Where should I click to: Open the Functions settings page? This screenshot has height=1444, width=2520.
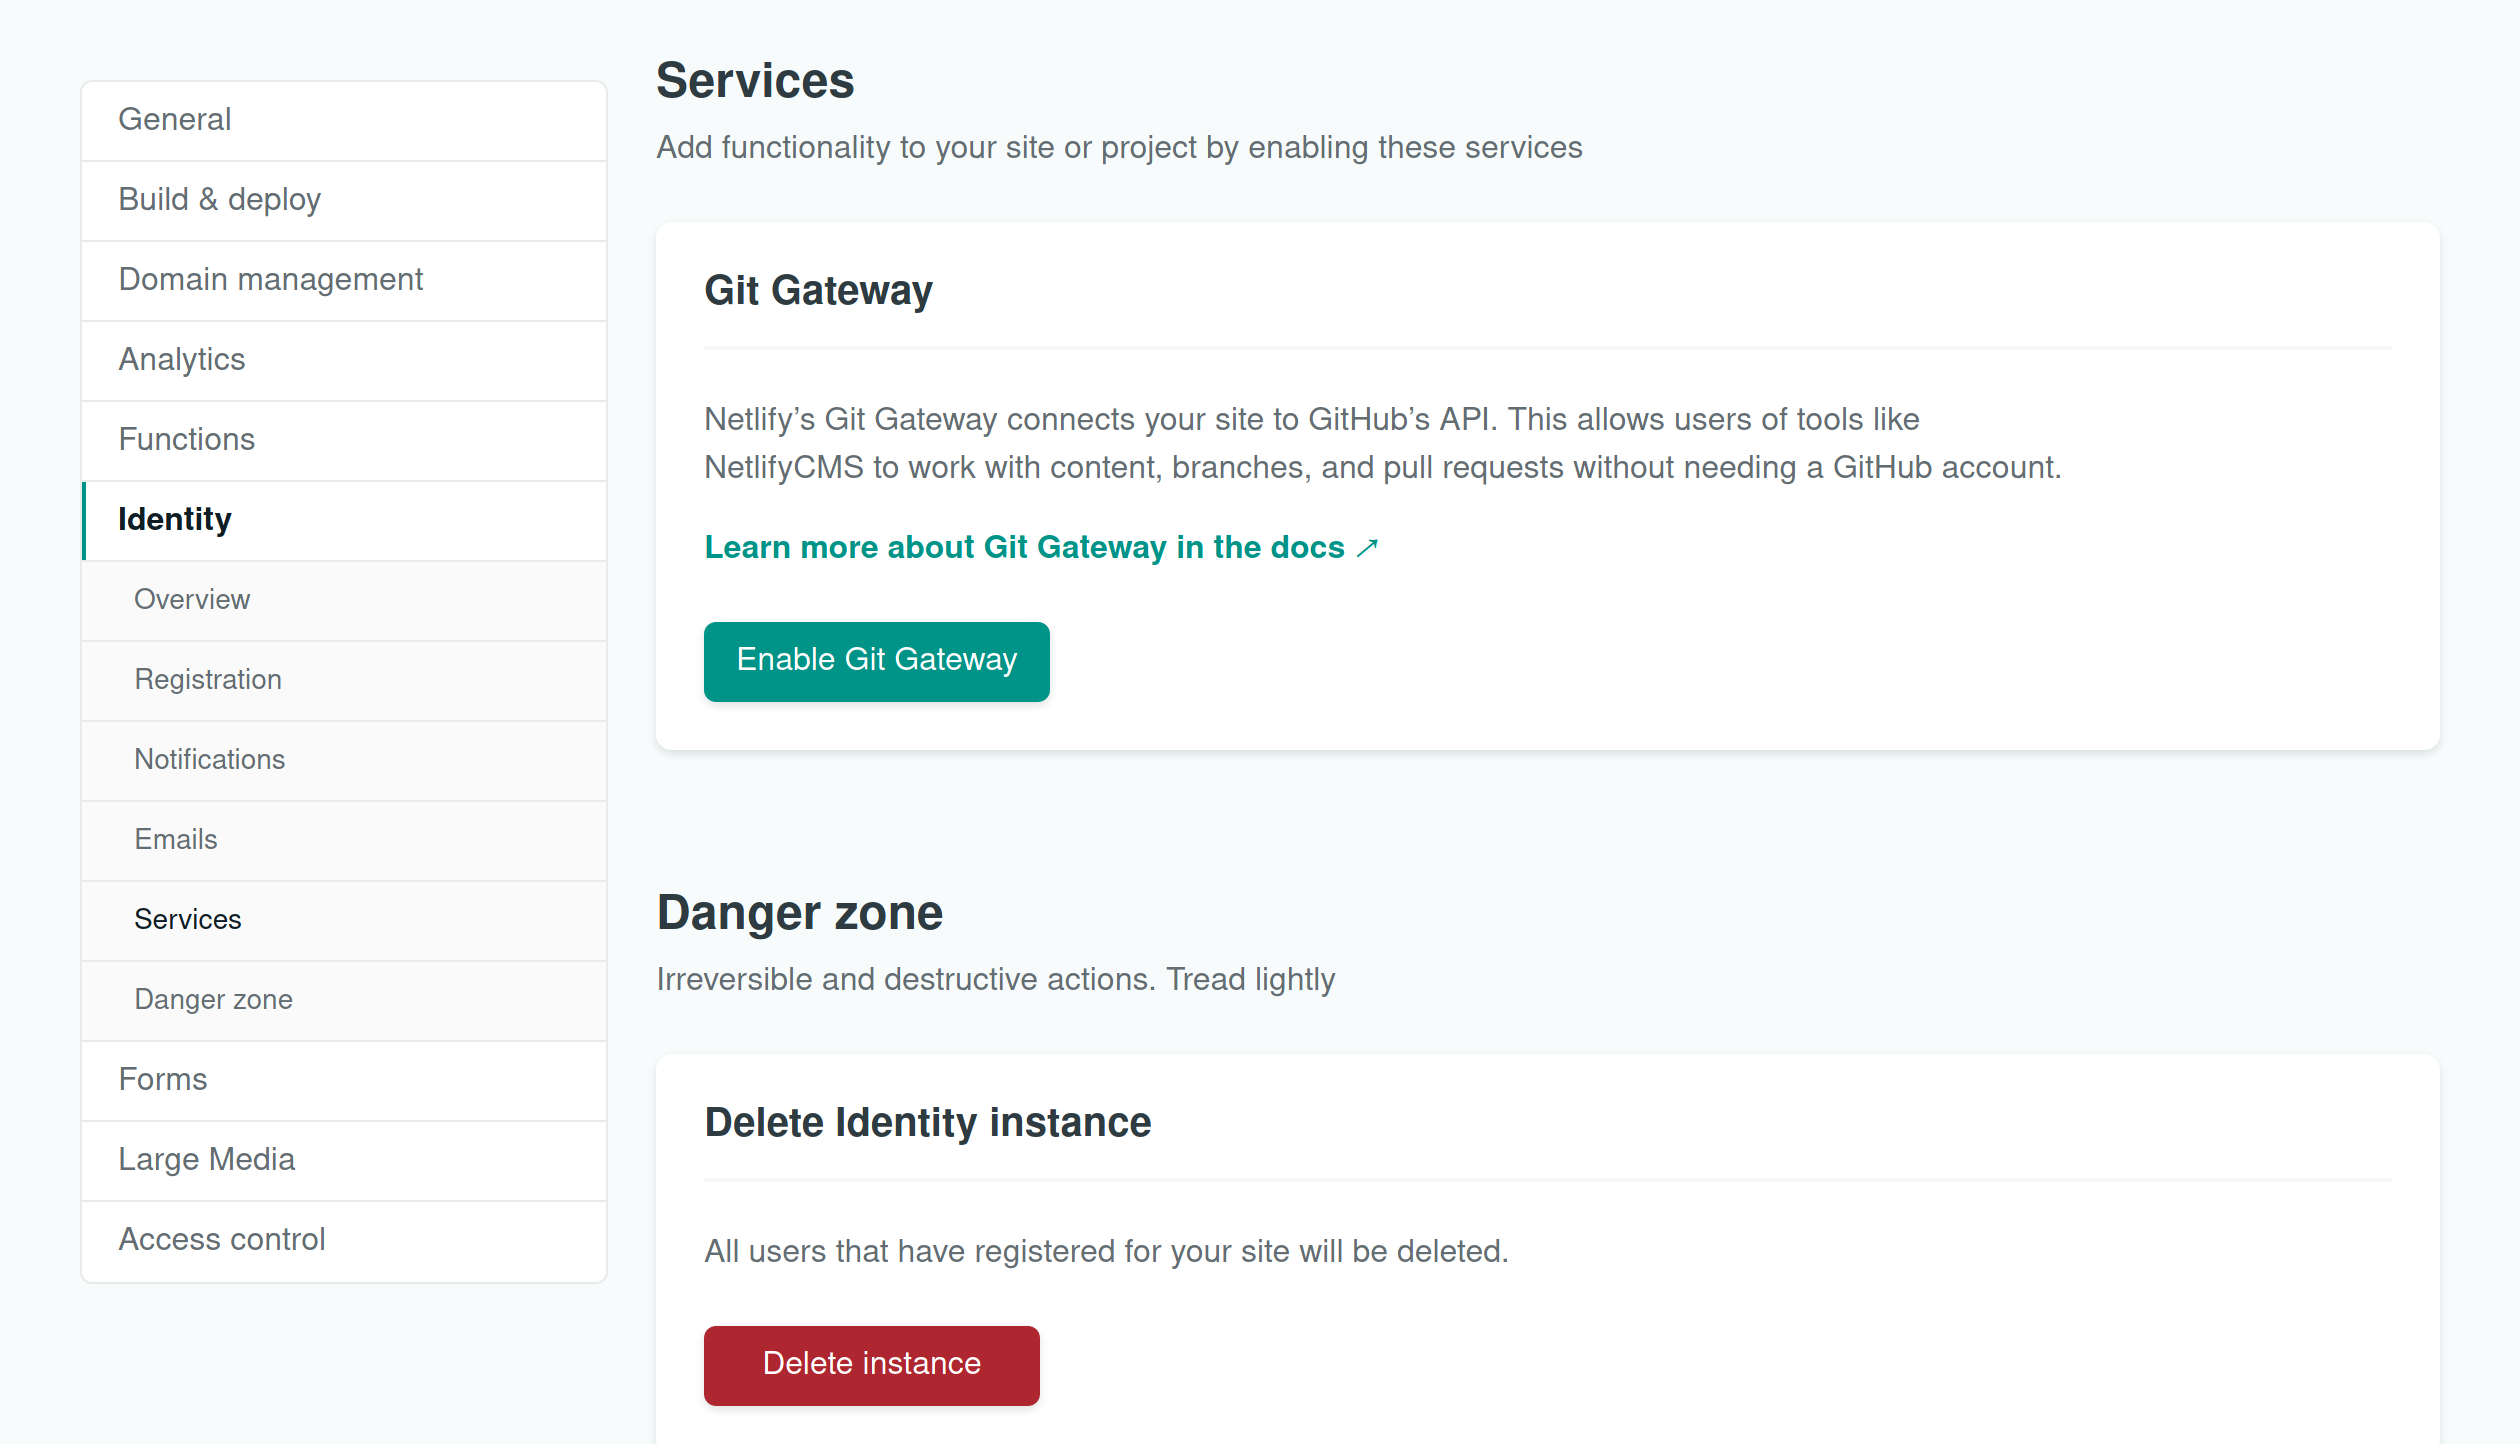click(x=186, y=440)
